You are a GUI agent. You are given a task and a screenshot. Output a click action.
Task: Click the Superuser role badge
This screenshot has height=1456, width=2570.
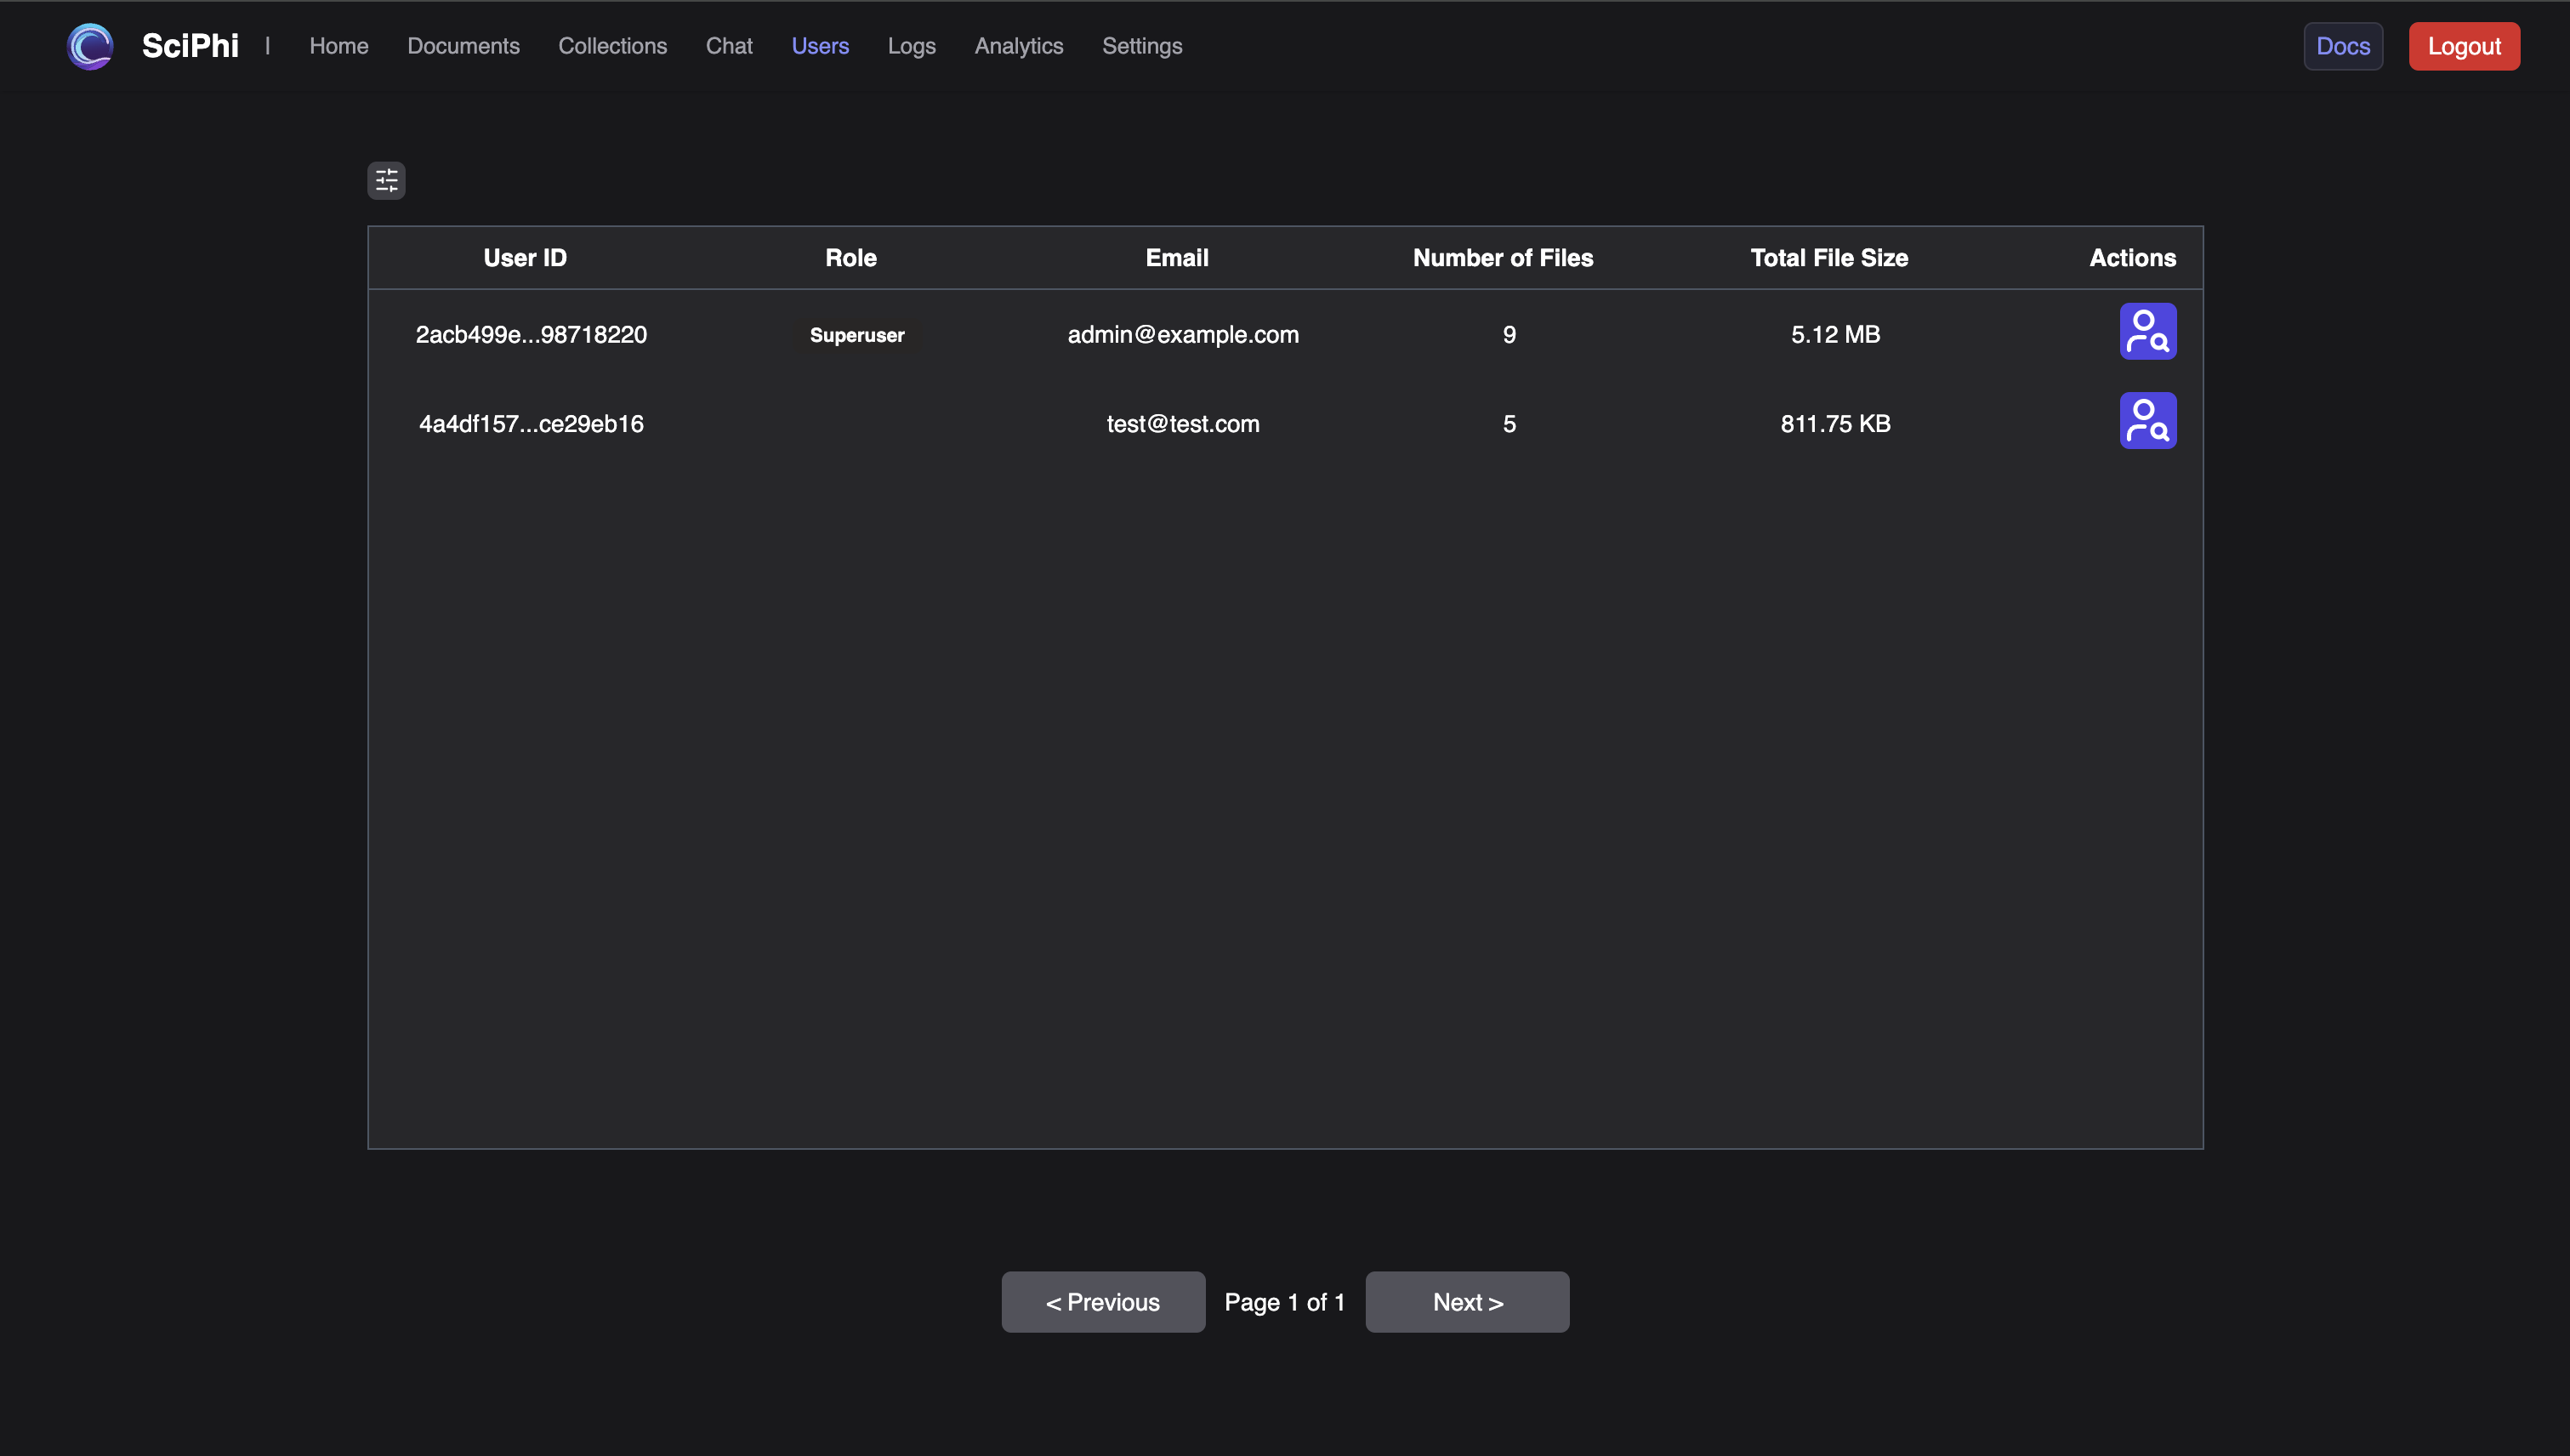(x=857, y=335)
